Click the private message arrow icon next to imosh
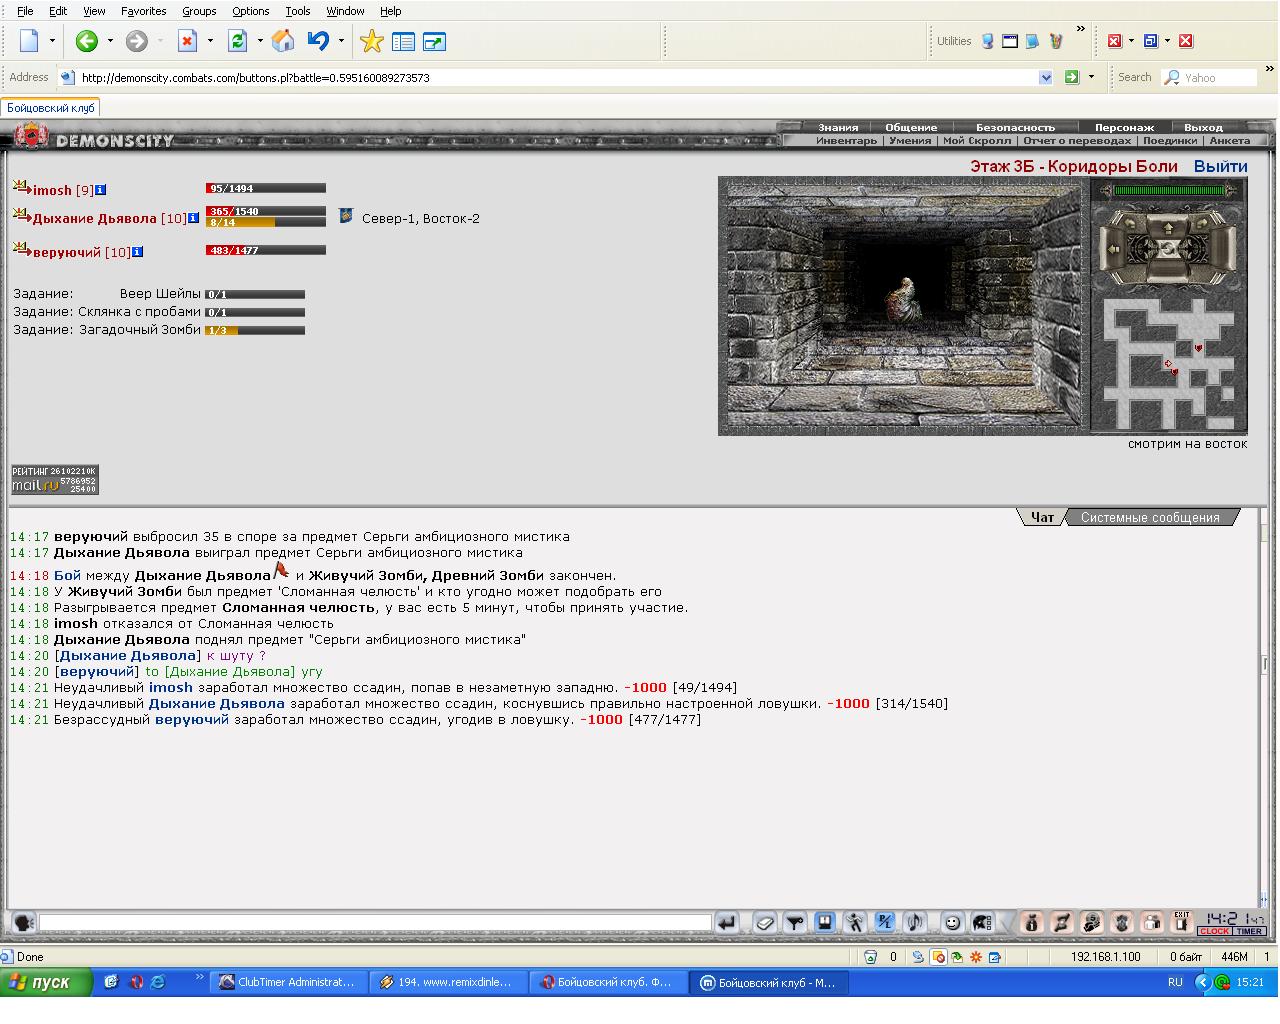Viewport: 1280px width, 1024px height. [21, 187]
